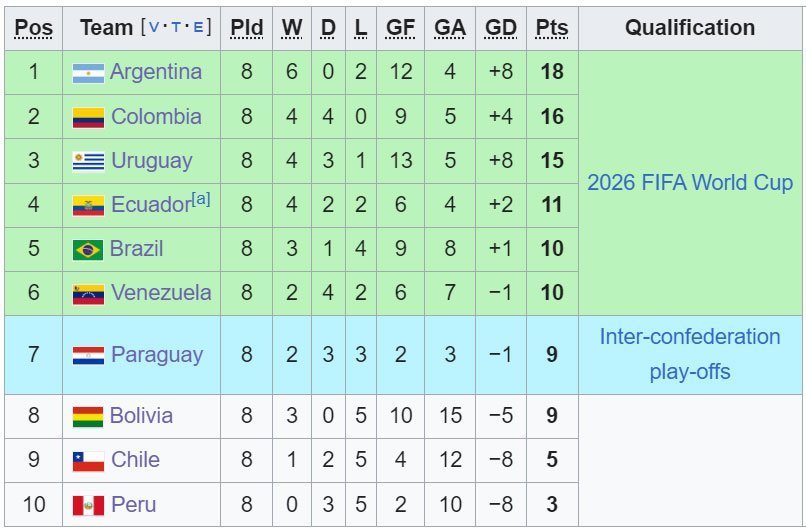Screen dimensions: 806x529
Task: Open the Argentina team link
Action: 156,72
